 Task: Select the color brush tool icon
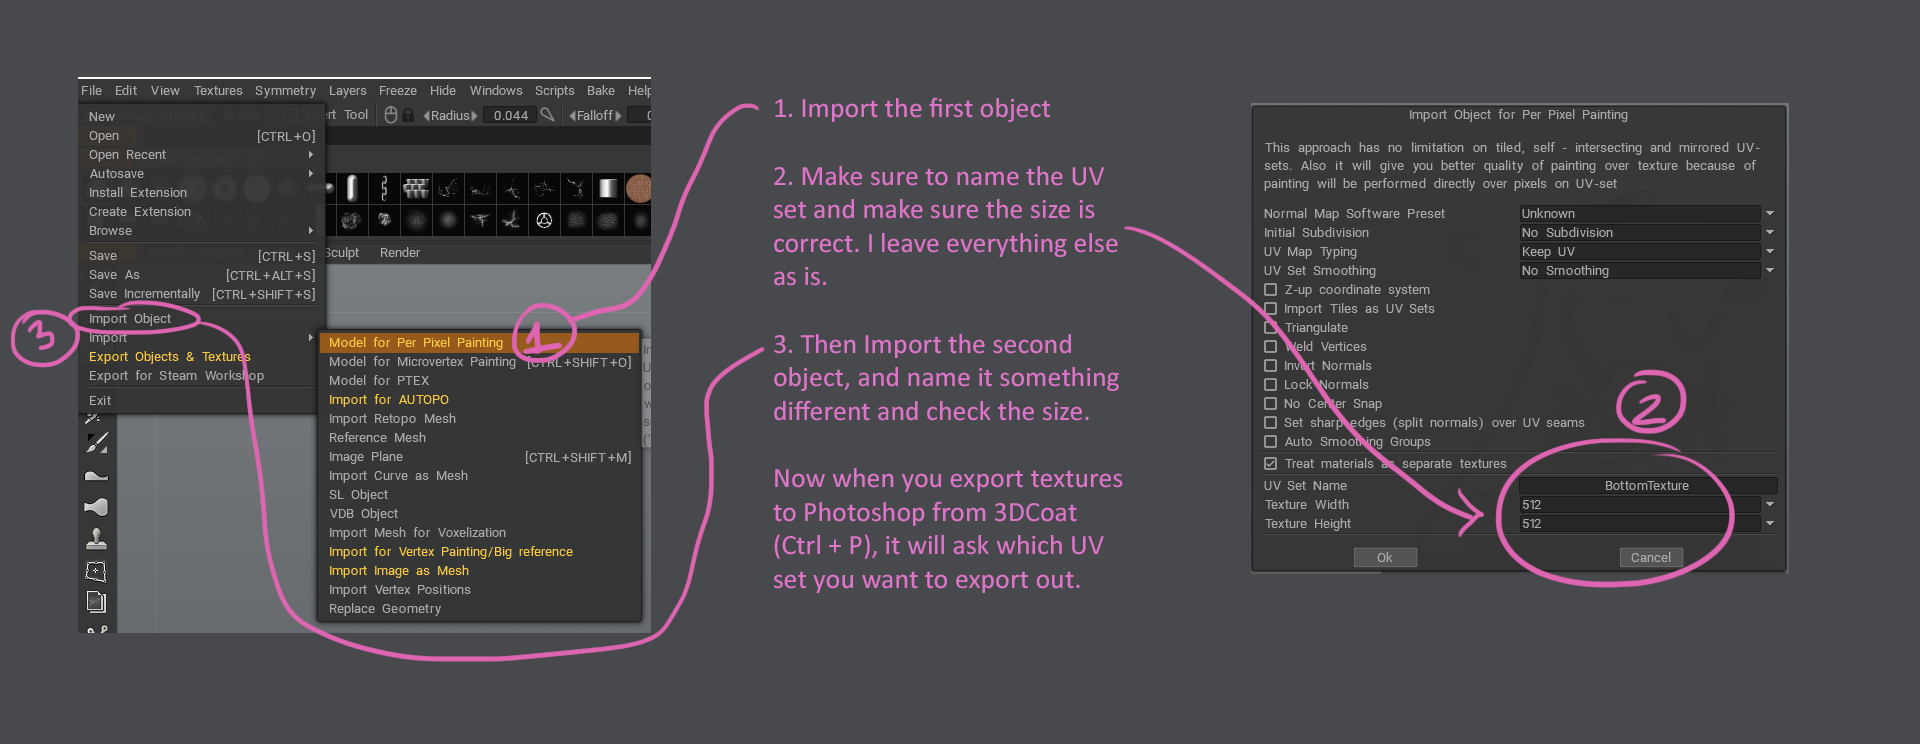[96, 442]
